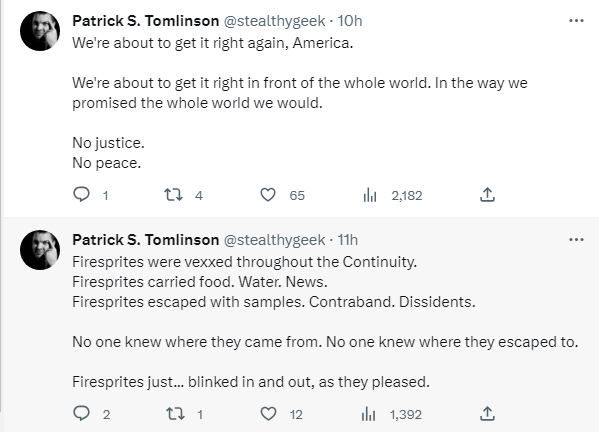The height and width of the screenshot is (432, 599).
Task: Open @stealthygeek handle on the 11h tweet
Action: coord(274,240)
